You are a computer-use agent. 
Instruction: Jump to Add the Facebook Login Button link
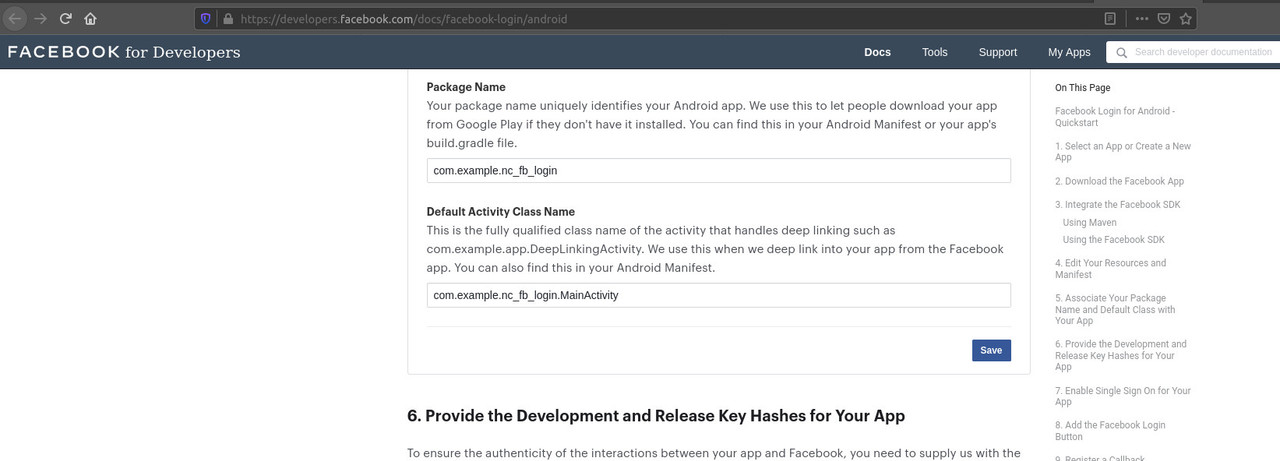[1110, 431]
